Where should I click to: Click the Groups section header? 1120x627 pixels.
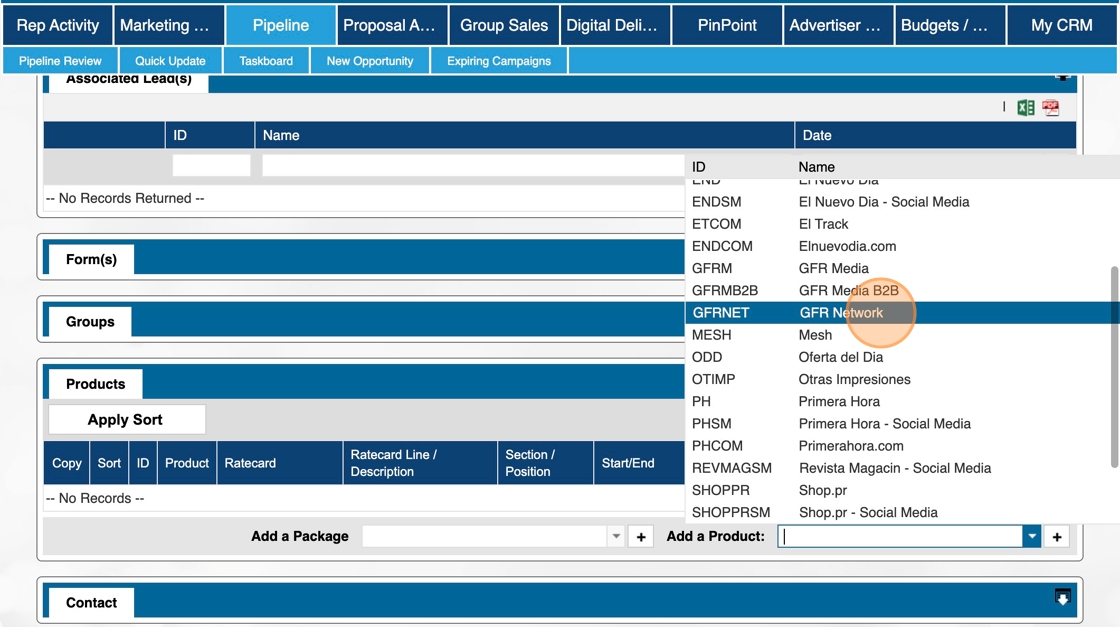[90, 321]
